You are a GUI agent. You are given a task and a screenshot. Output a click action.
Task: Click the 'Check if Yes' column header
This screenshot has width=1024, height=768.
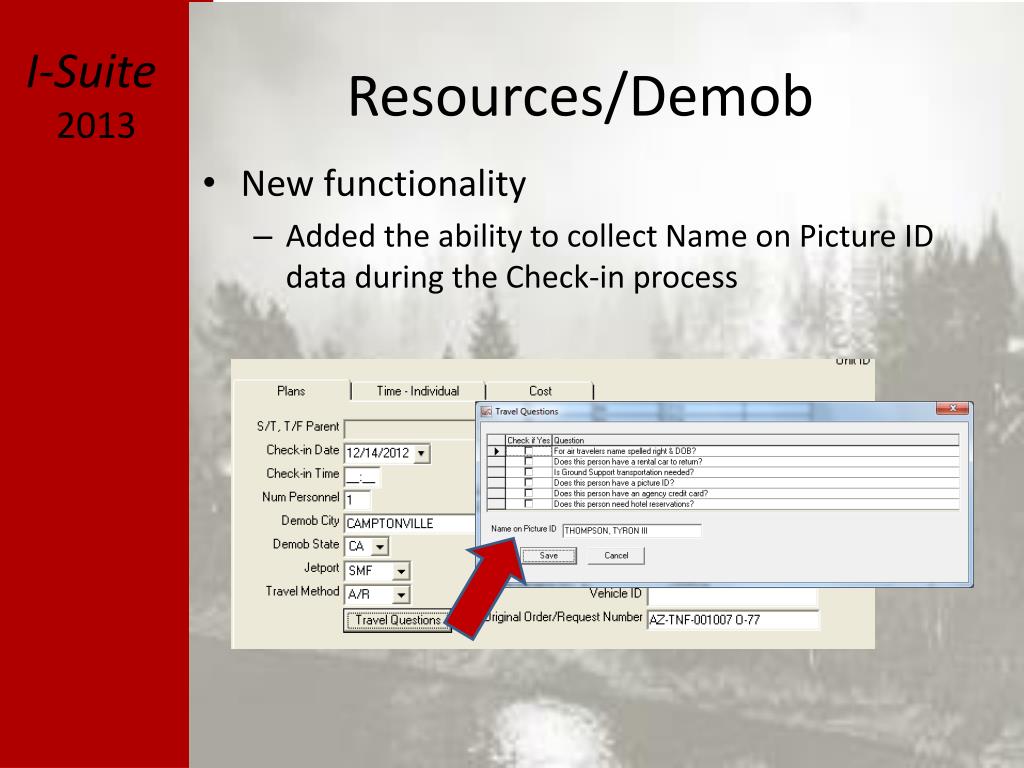(x=529, y=441)
